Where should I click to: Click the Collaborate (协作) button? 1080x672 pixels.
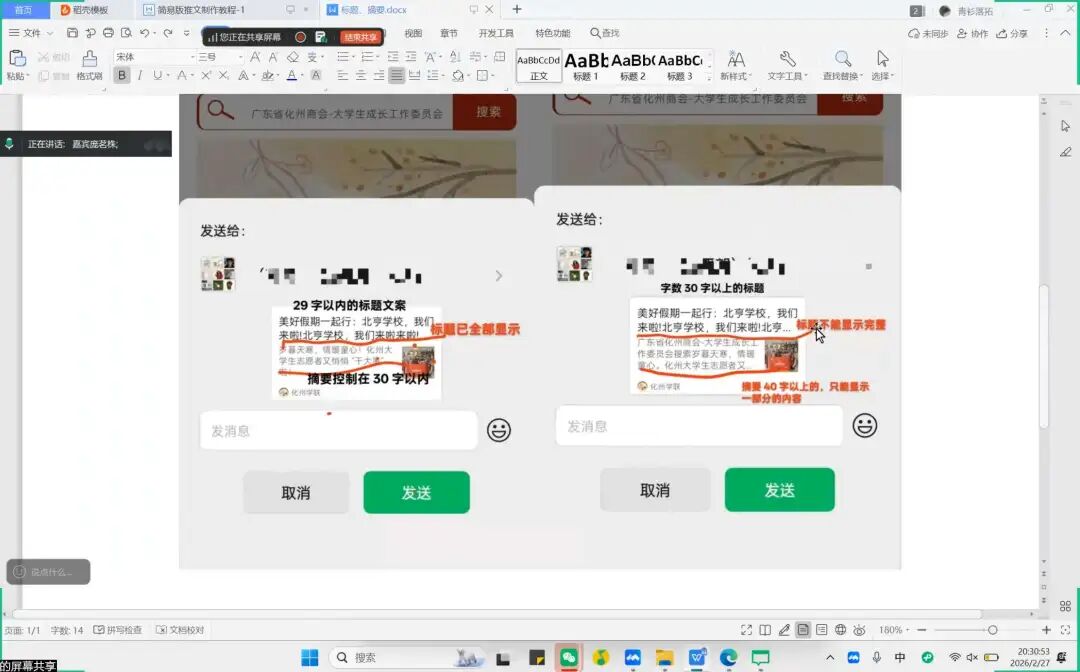(975, 33)
